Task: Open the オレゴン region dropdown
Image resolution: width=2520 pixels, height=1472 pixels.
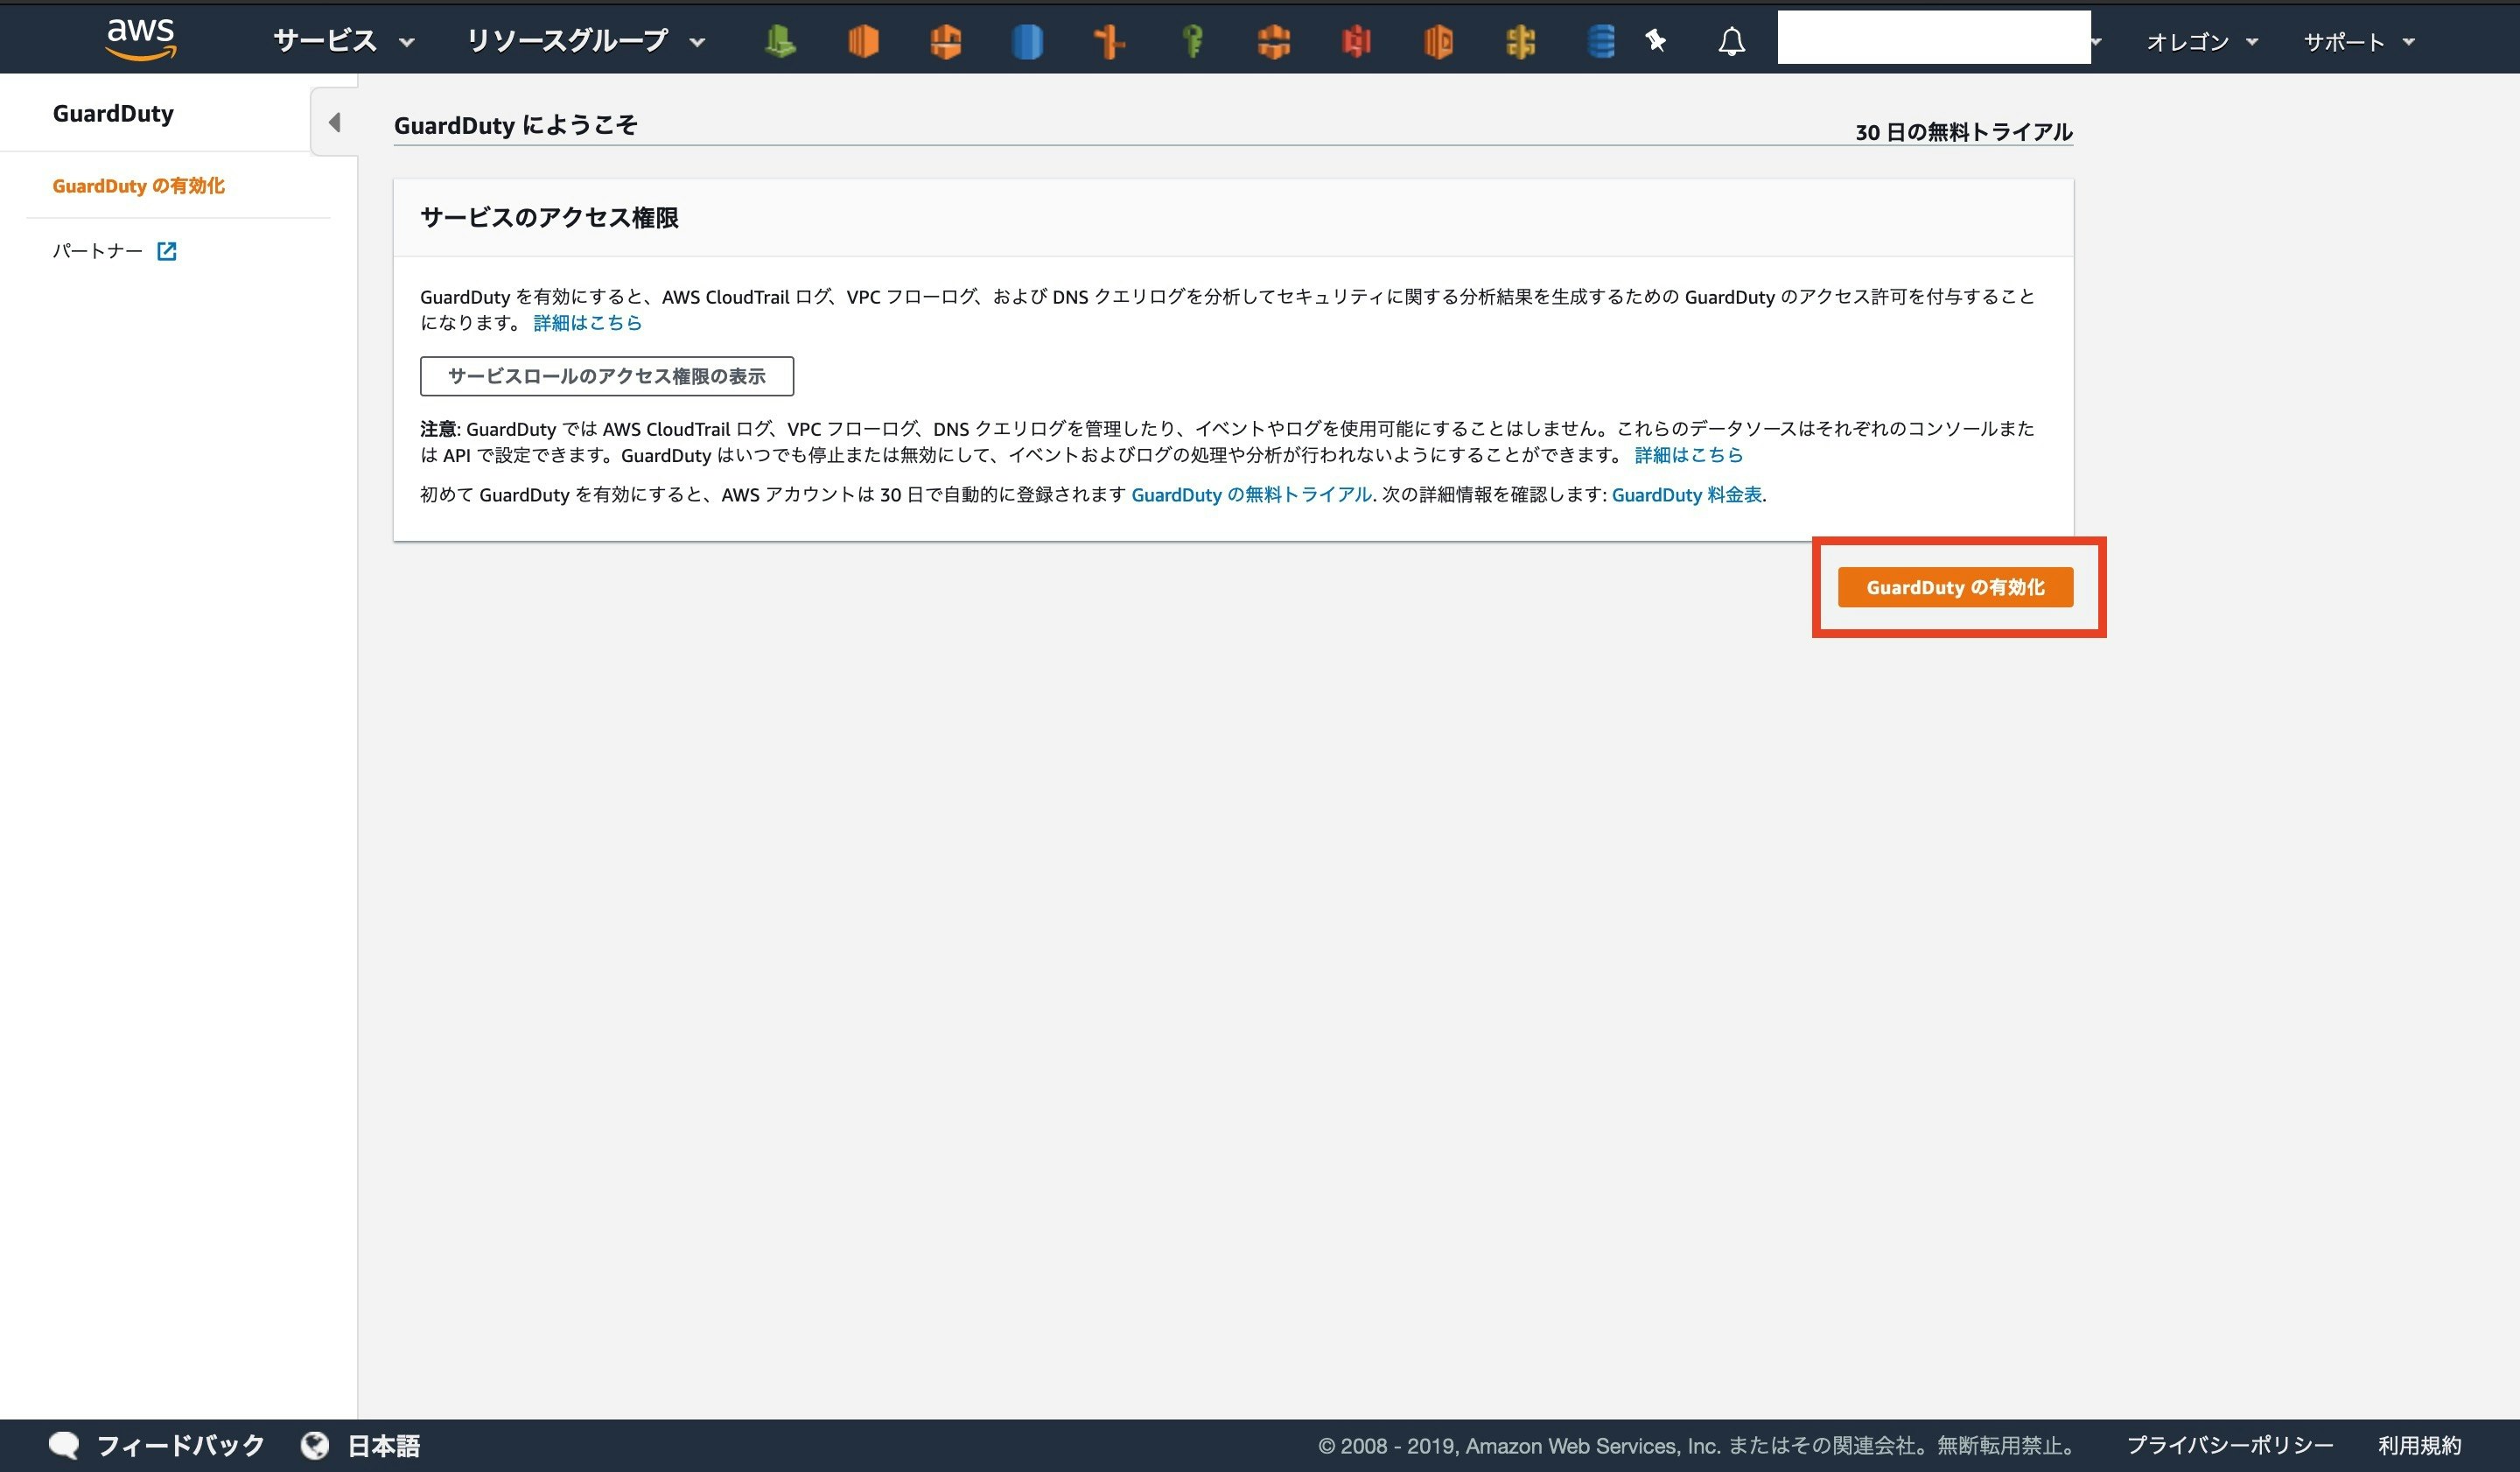Action: [2202, 42]
